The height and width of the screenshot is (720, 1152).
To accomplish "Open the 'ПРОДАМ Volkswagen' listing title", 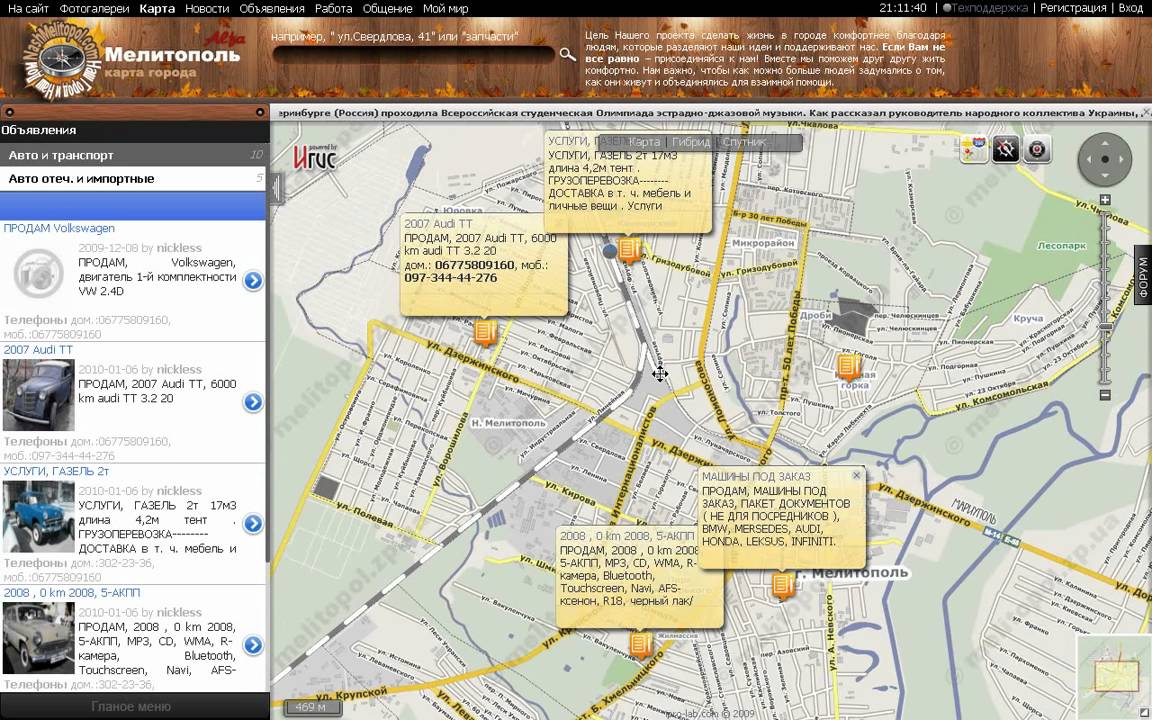I will [x=59, y=228].
